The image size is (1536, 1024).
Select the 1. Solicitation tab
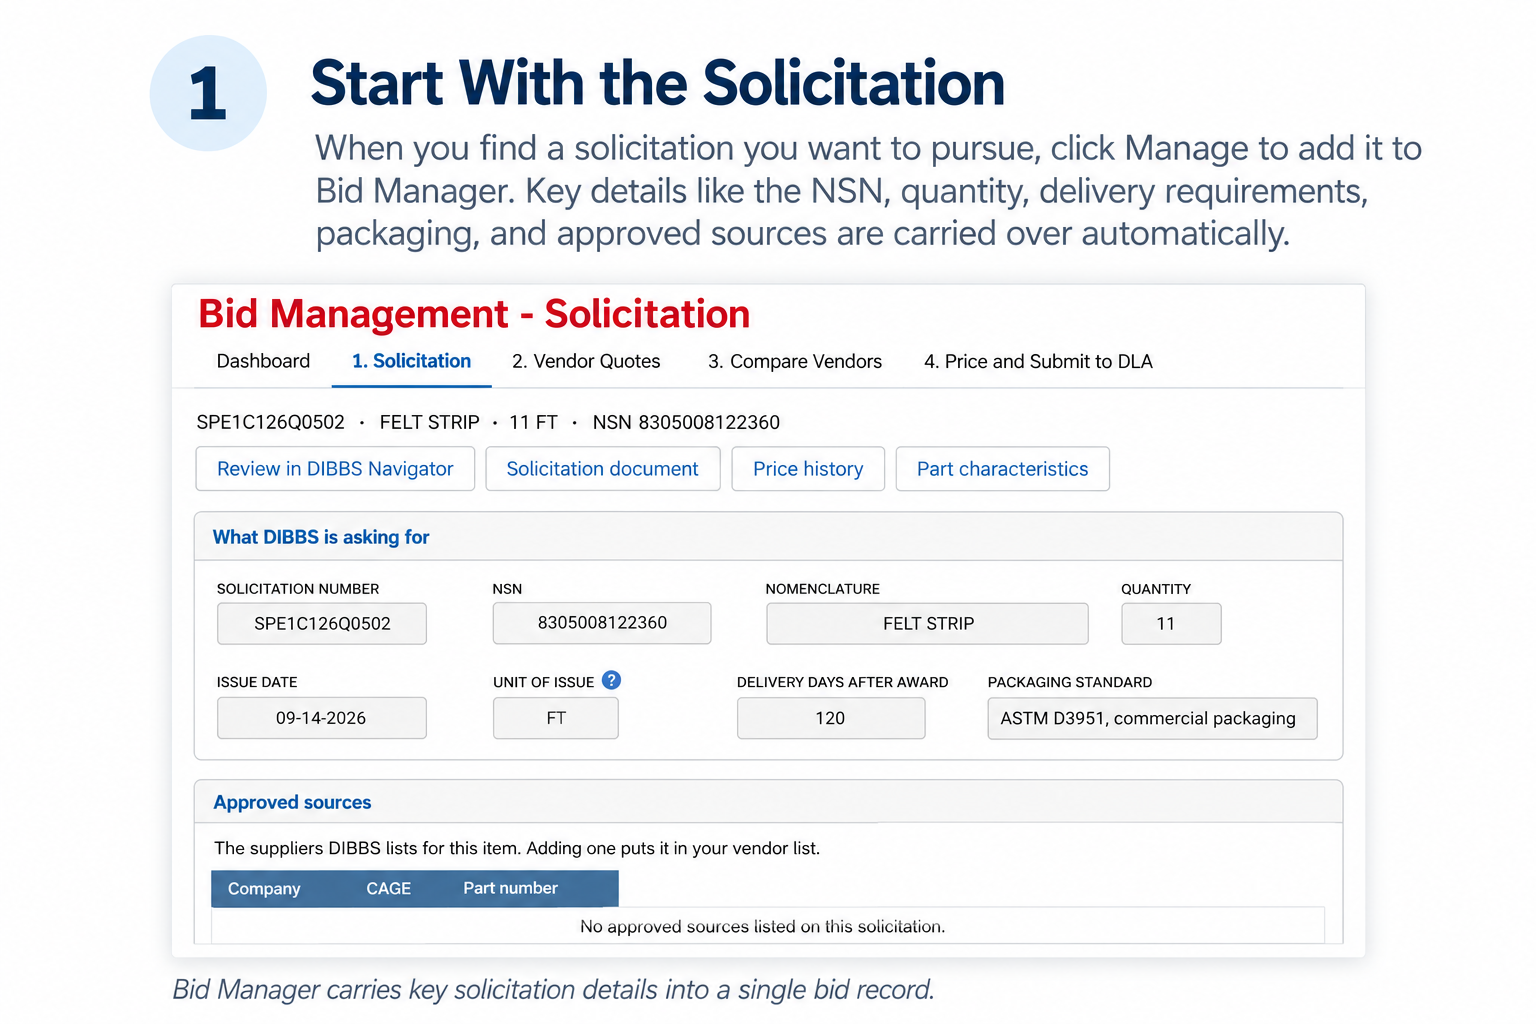(411, 361)
